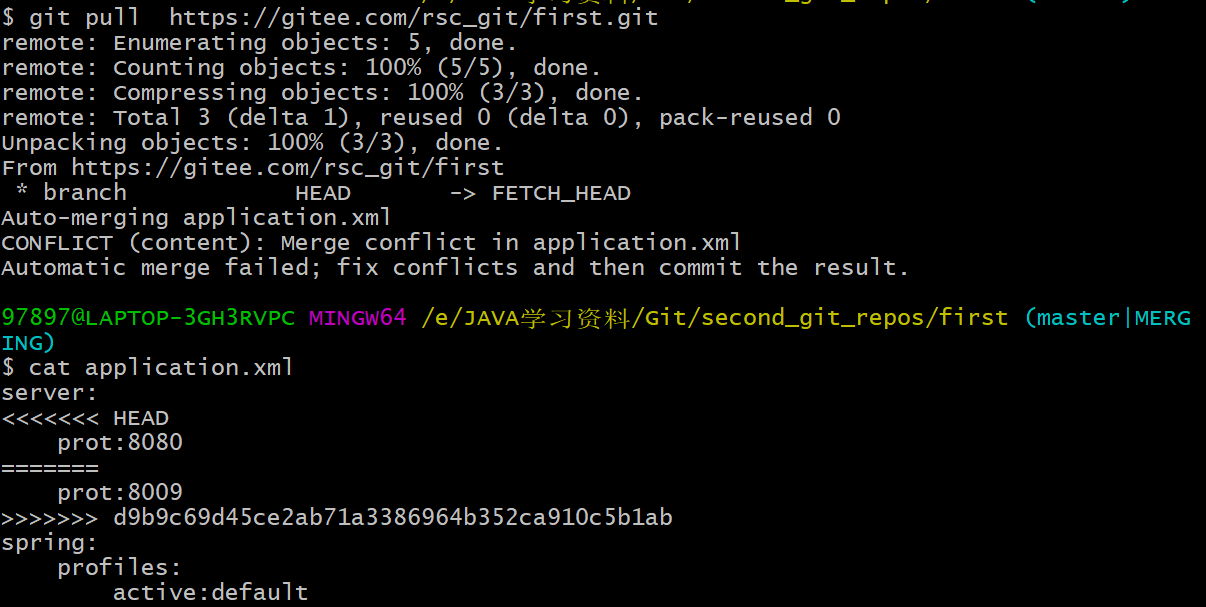Click the '=======' conflict separator line

50,467
